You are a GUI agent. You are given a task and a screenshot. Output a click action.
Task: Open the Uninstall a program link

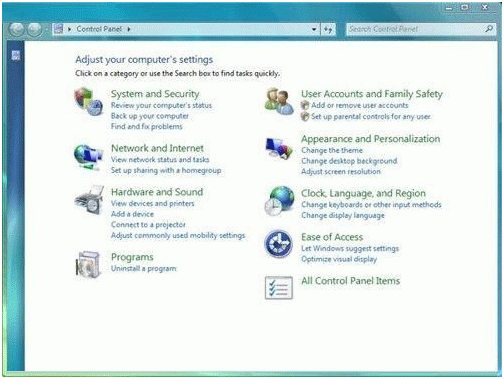click(x=144, y=269)
